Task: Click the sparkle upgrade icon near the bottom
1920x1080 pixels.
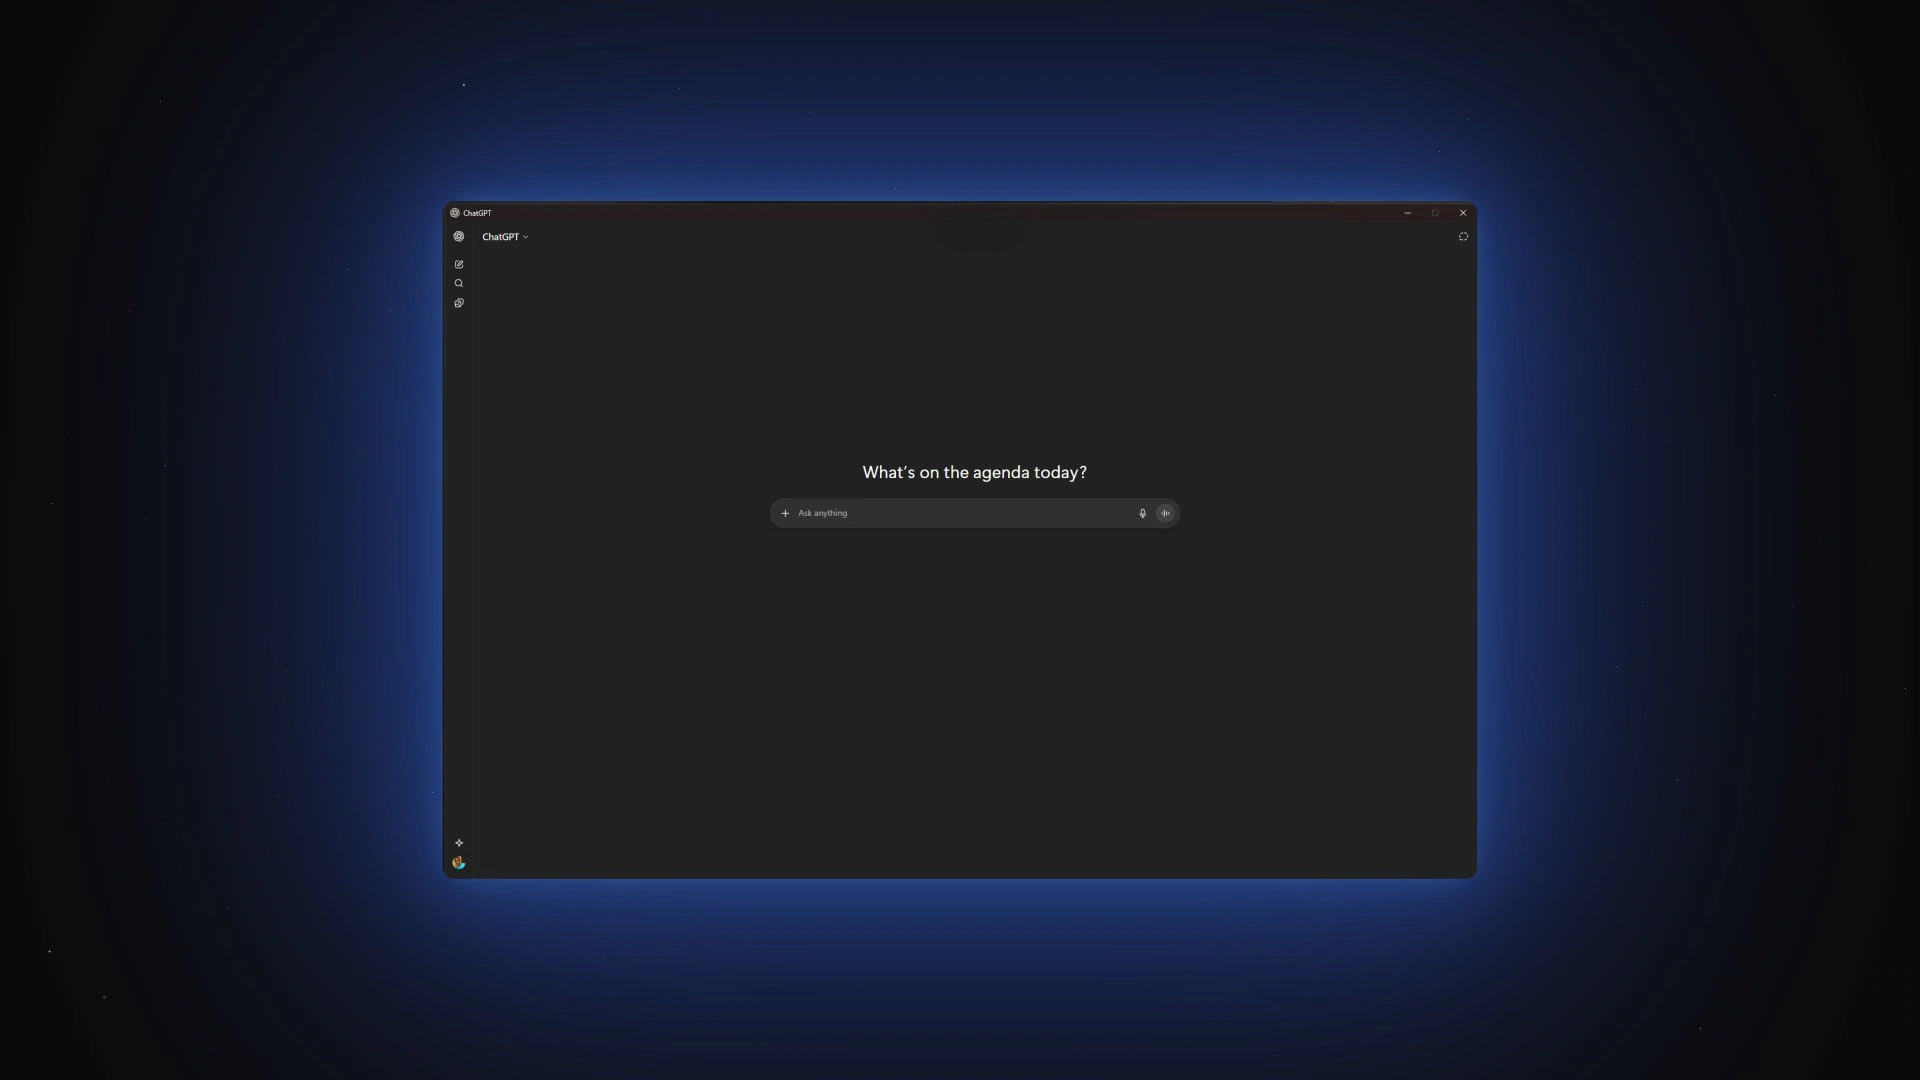Action: coord(459,843)
